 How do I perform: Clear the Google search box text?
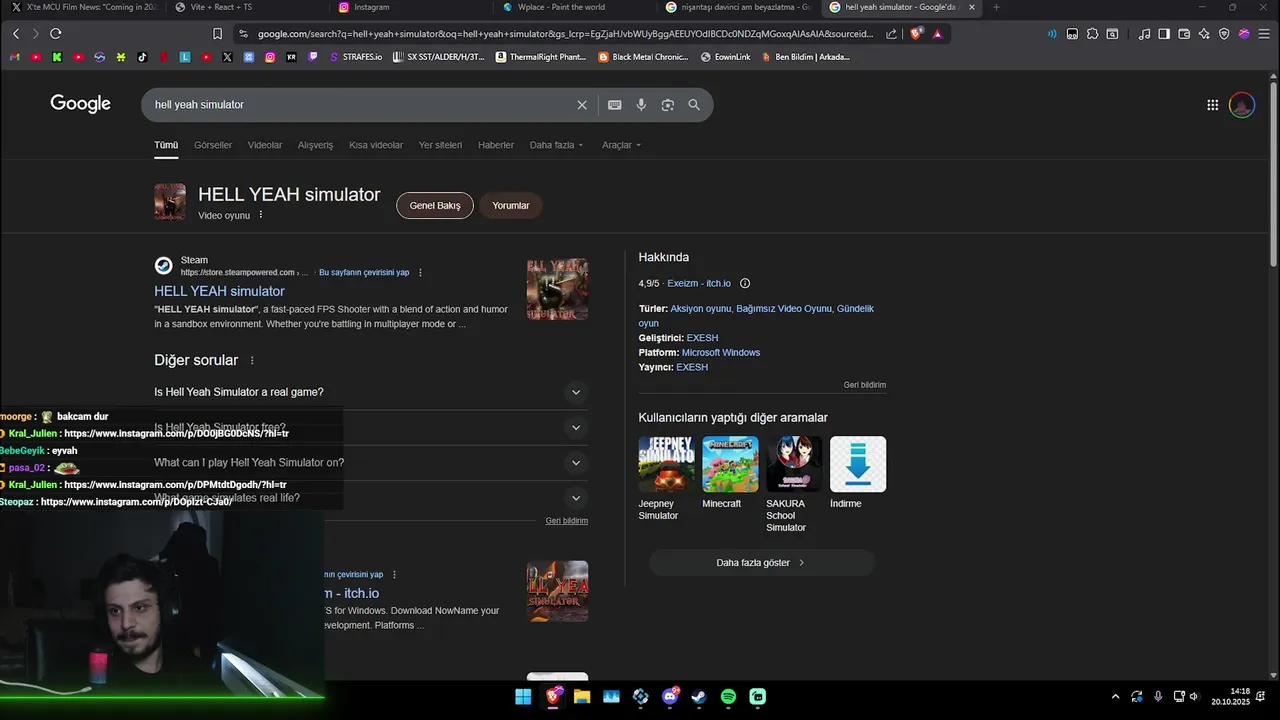click(x=582, y=105)
